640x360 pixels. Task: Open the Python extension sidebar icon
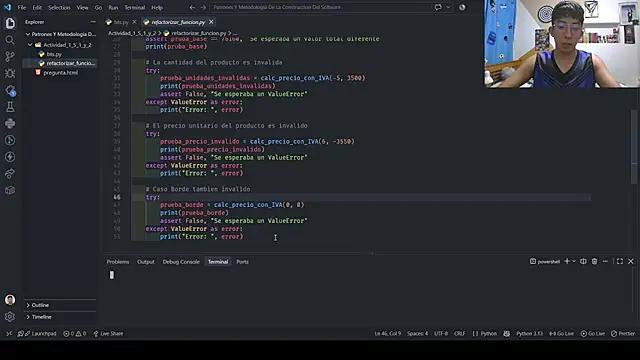(x=10, y=123)
